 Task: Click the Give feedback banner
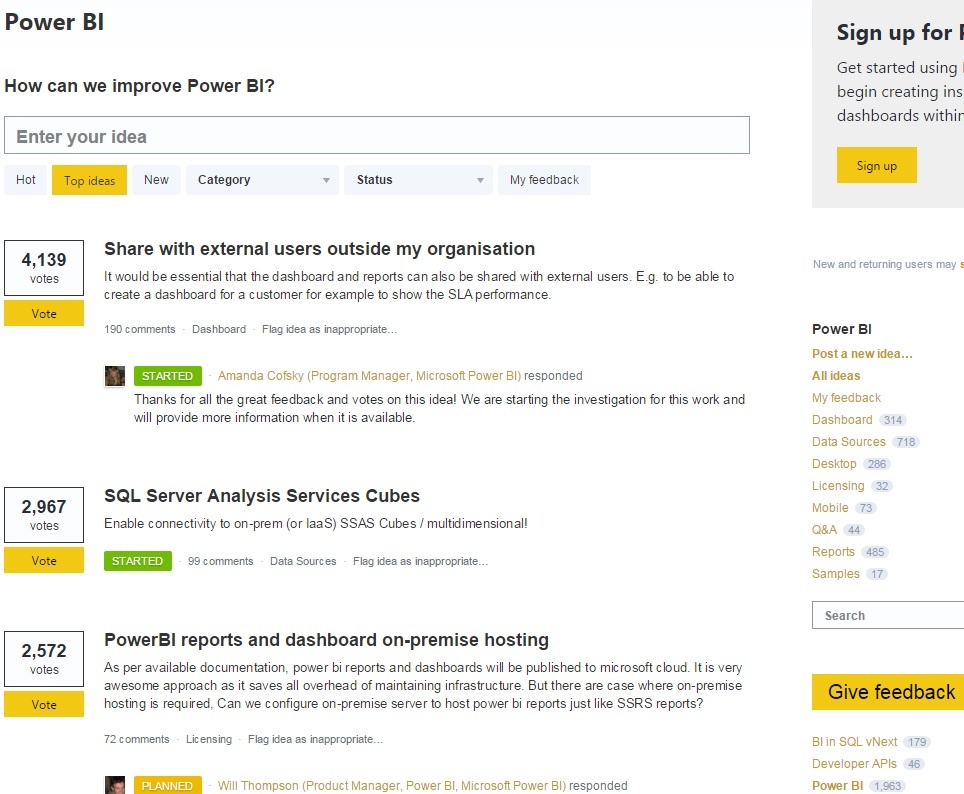pyautogui.click(x=888, y=692)
